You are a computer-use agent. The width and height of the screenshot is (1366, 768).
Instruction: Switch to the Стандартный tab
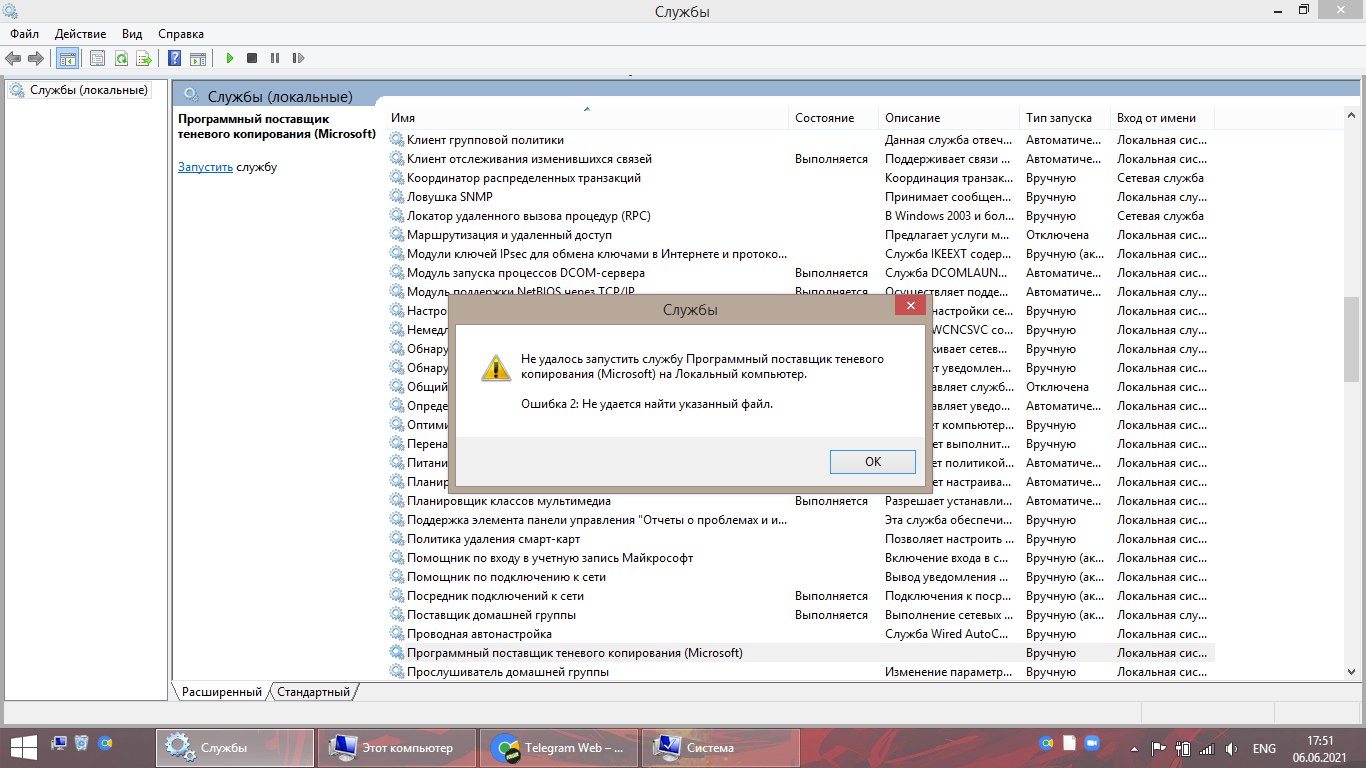(x=313, y=691)
